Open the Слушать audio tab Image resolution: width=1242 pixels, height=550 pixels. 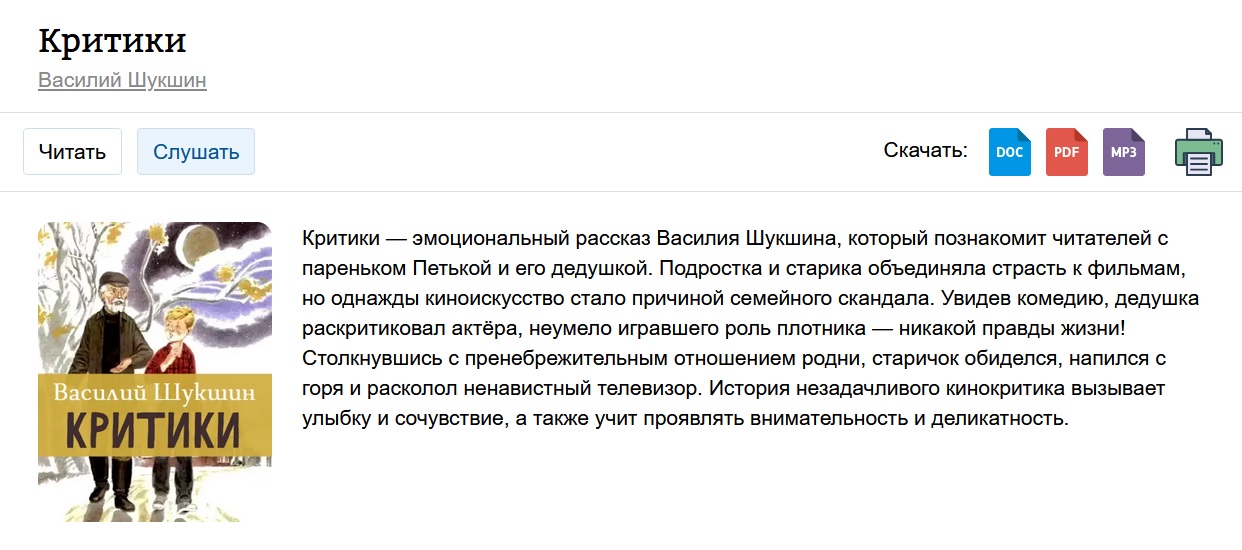pos(196,152)
